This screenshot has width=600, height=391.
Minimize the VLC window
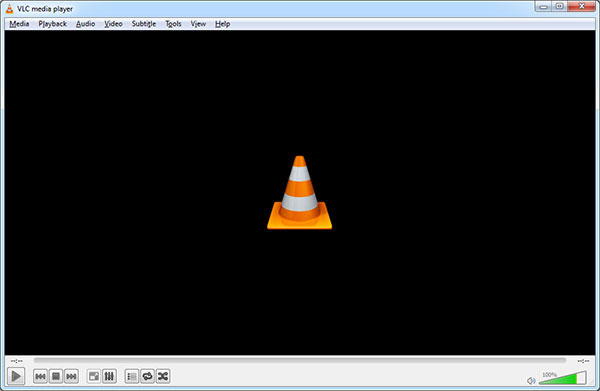(543, 6)
